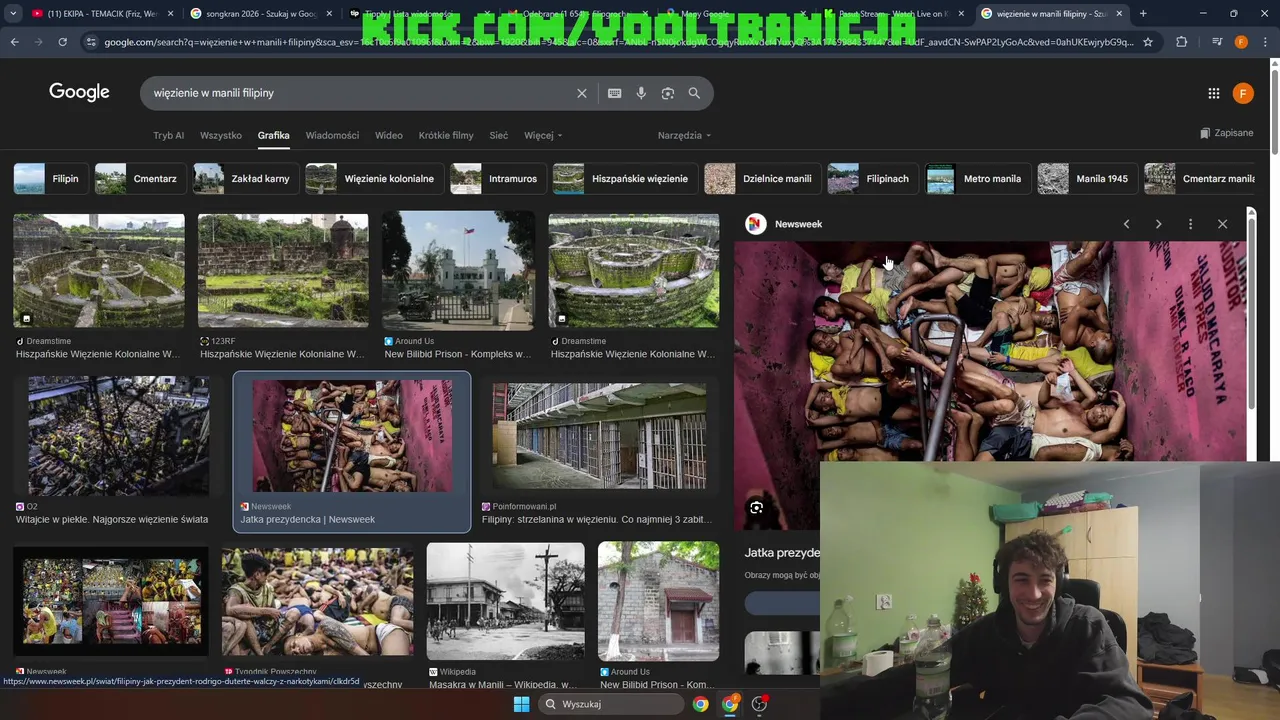Open the tab search dropdown arrow
Image resolution: width=1280 pixels, height=720 pixels.
point(13,14)
